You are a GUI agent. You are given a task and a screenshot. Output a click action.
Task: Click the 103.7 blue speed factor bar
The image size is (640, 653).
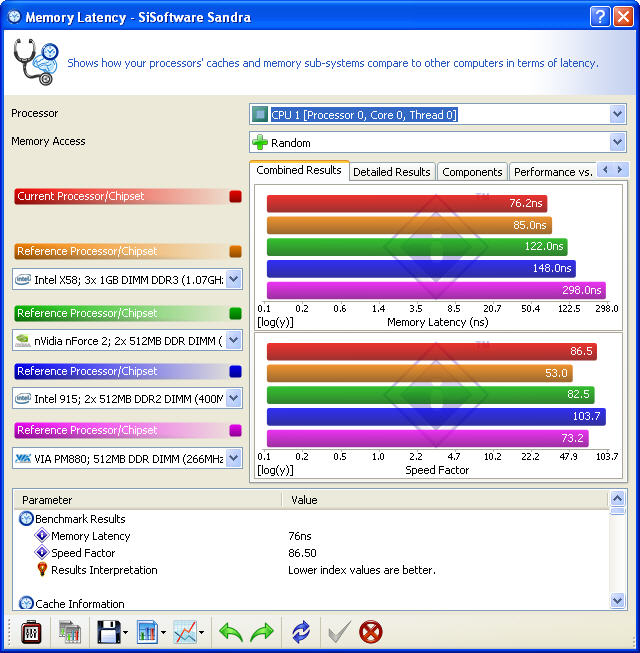tap(436, 416)
